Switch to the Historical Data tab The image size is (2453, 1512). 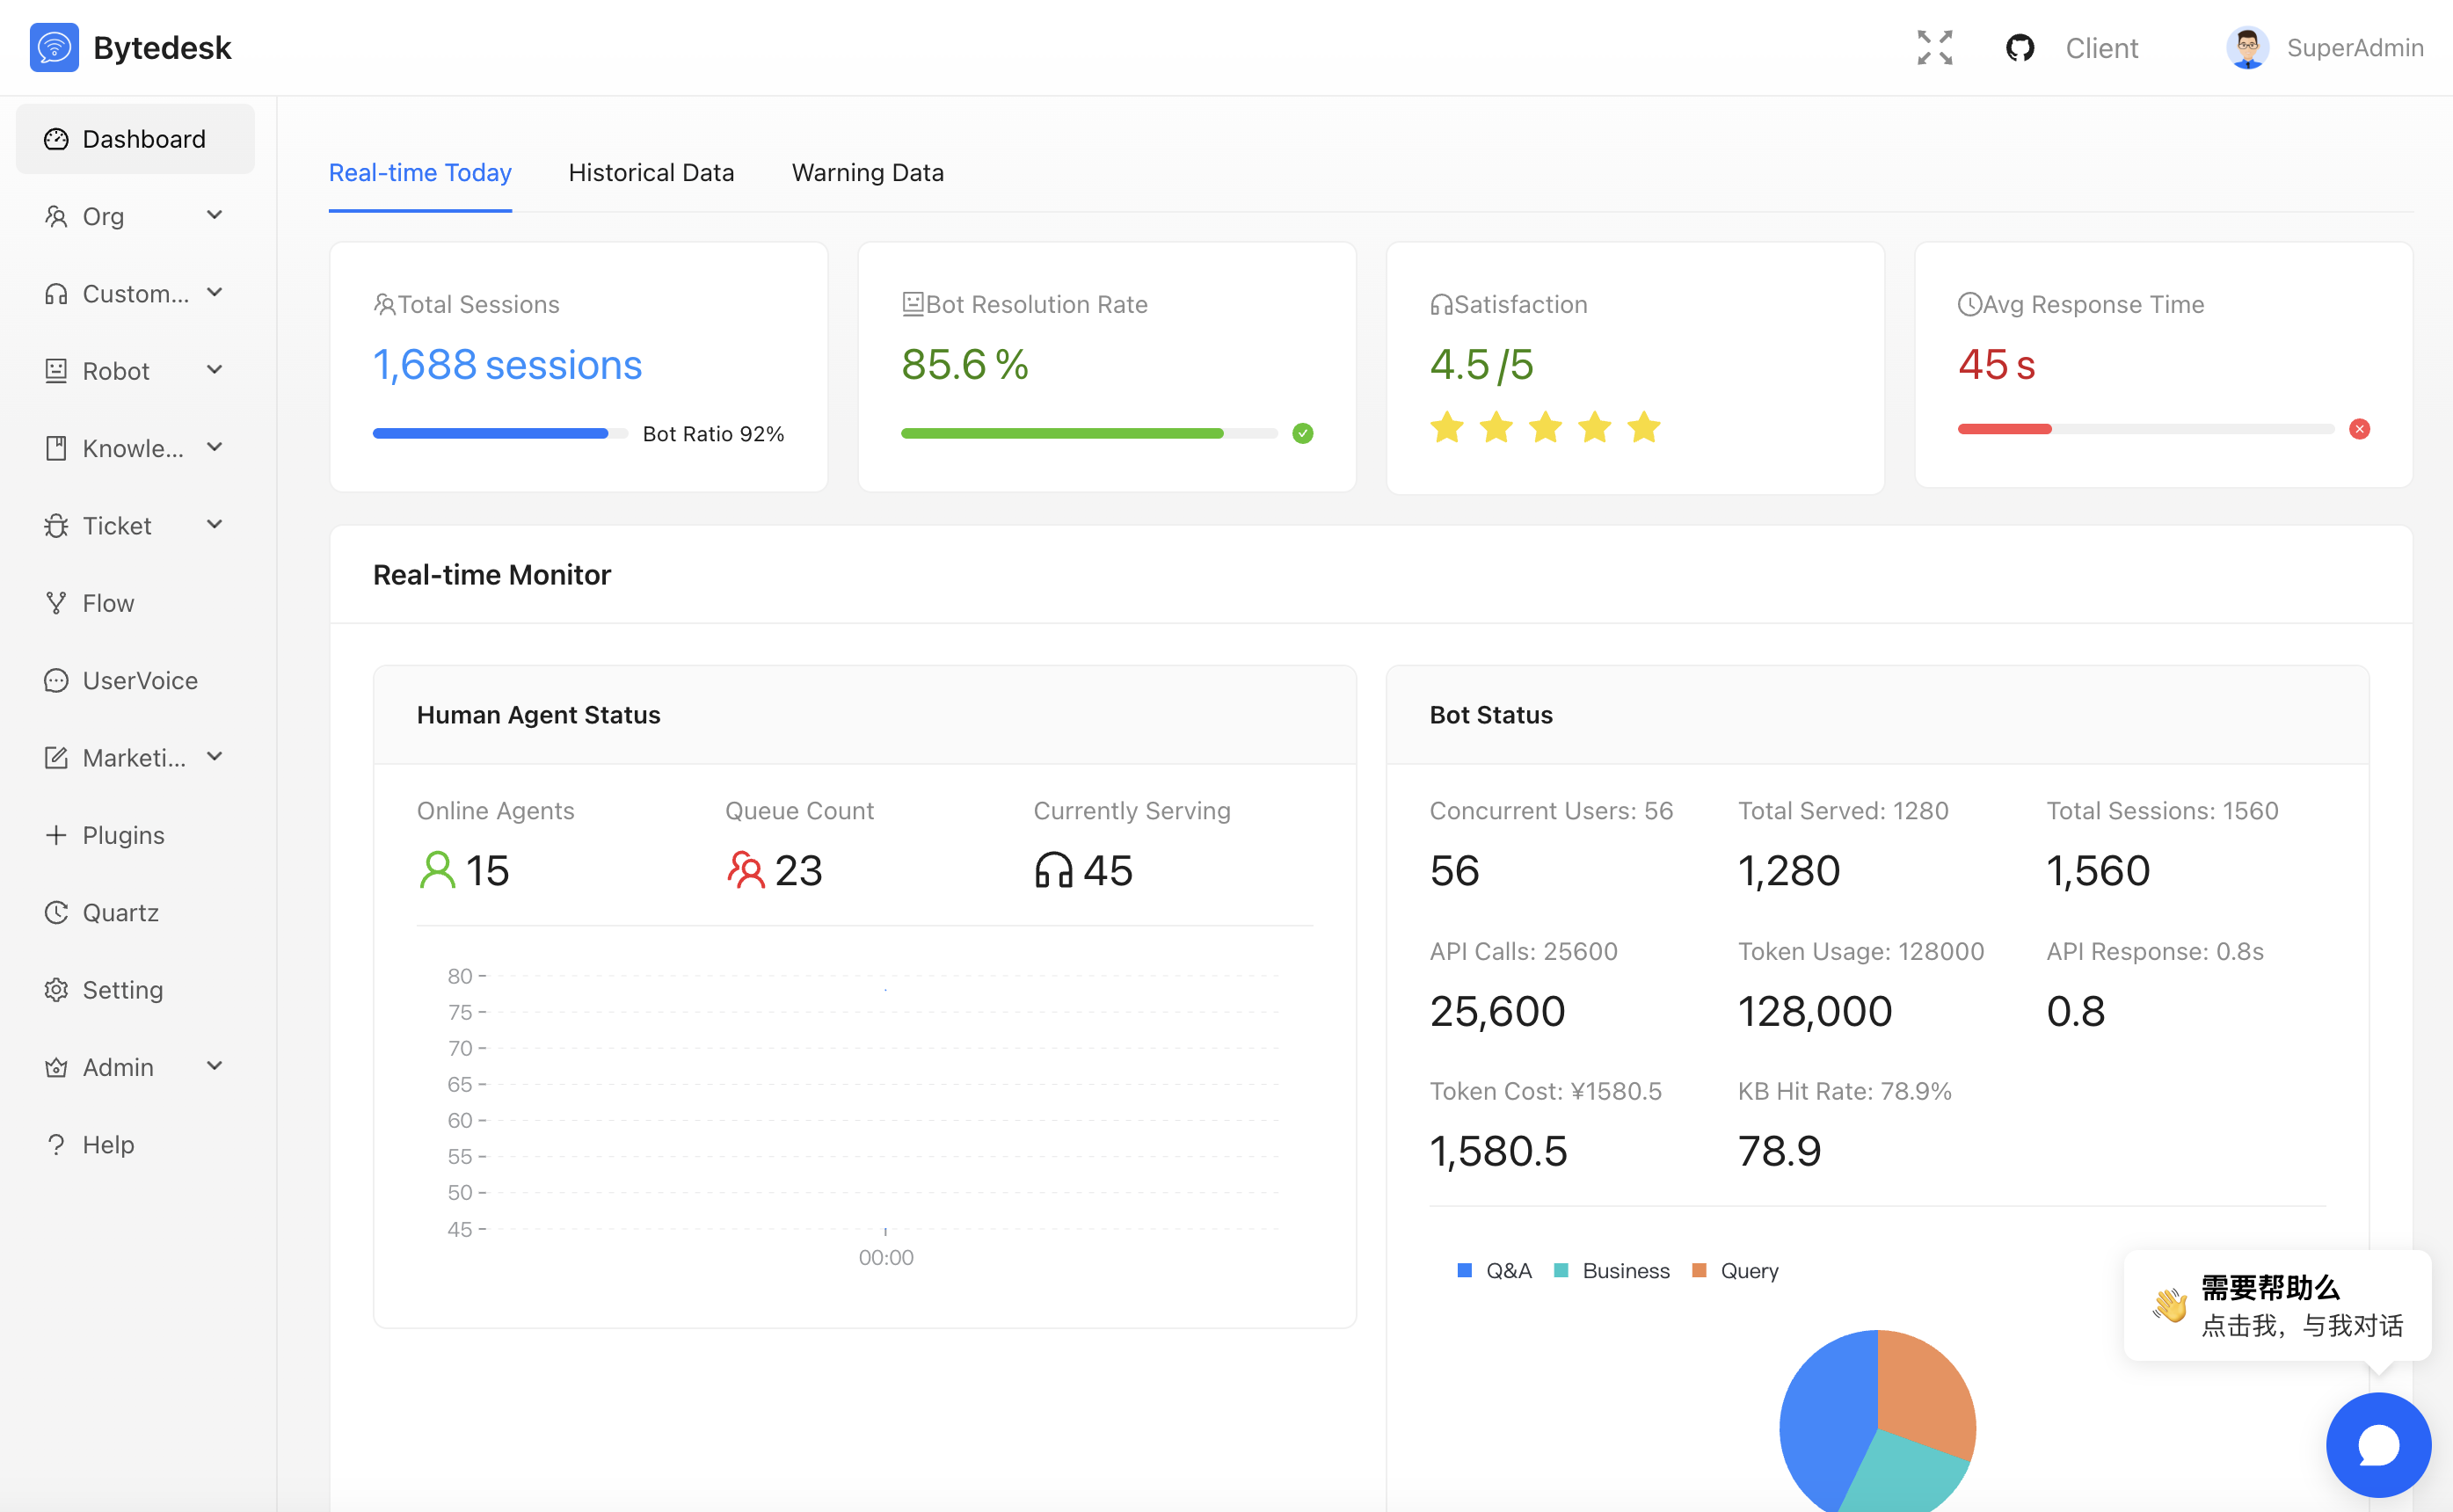coord(651,173)
